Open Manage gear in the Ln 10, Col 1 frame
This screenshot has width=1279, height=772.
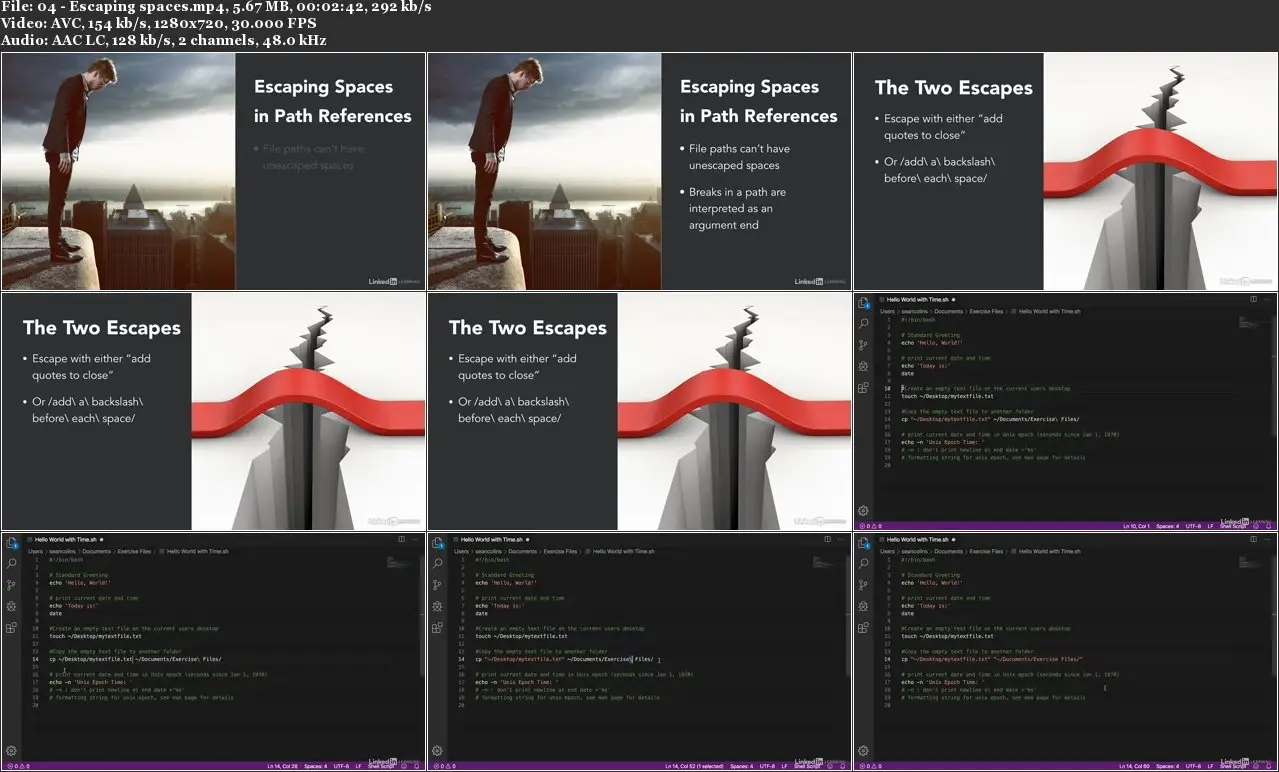pos(863,511)
